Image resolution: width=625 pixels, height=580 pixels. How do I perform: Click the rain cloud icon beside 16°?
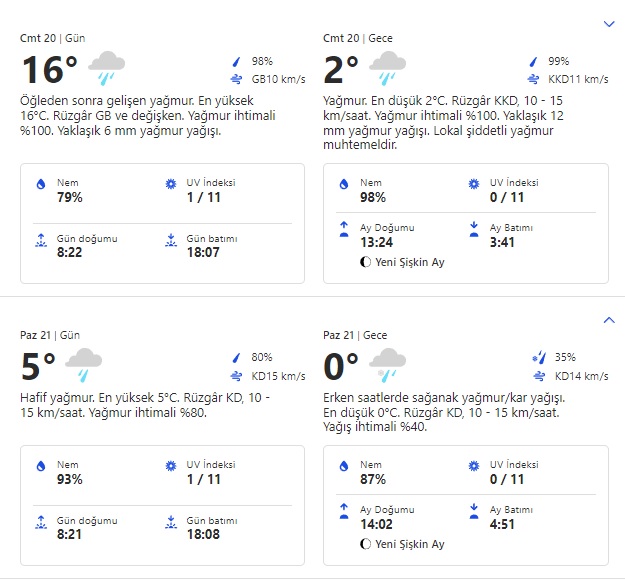tap(106, 69)
